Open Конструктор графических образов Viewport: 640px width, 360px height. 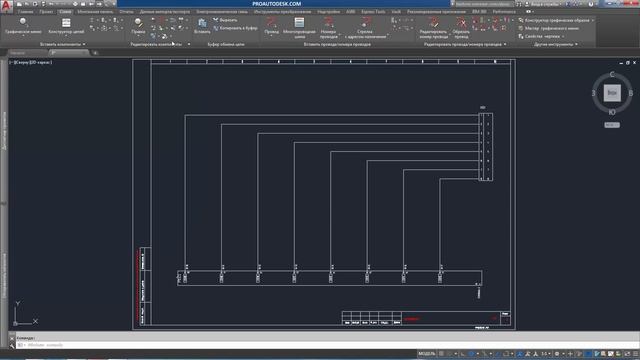554,20
